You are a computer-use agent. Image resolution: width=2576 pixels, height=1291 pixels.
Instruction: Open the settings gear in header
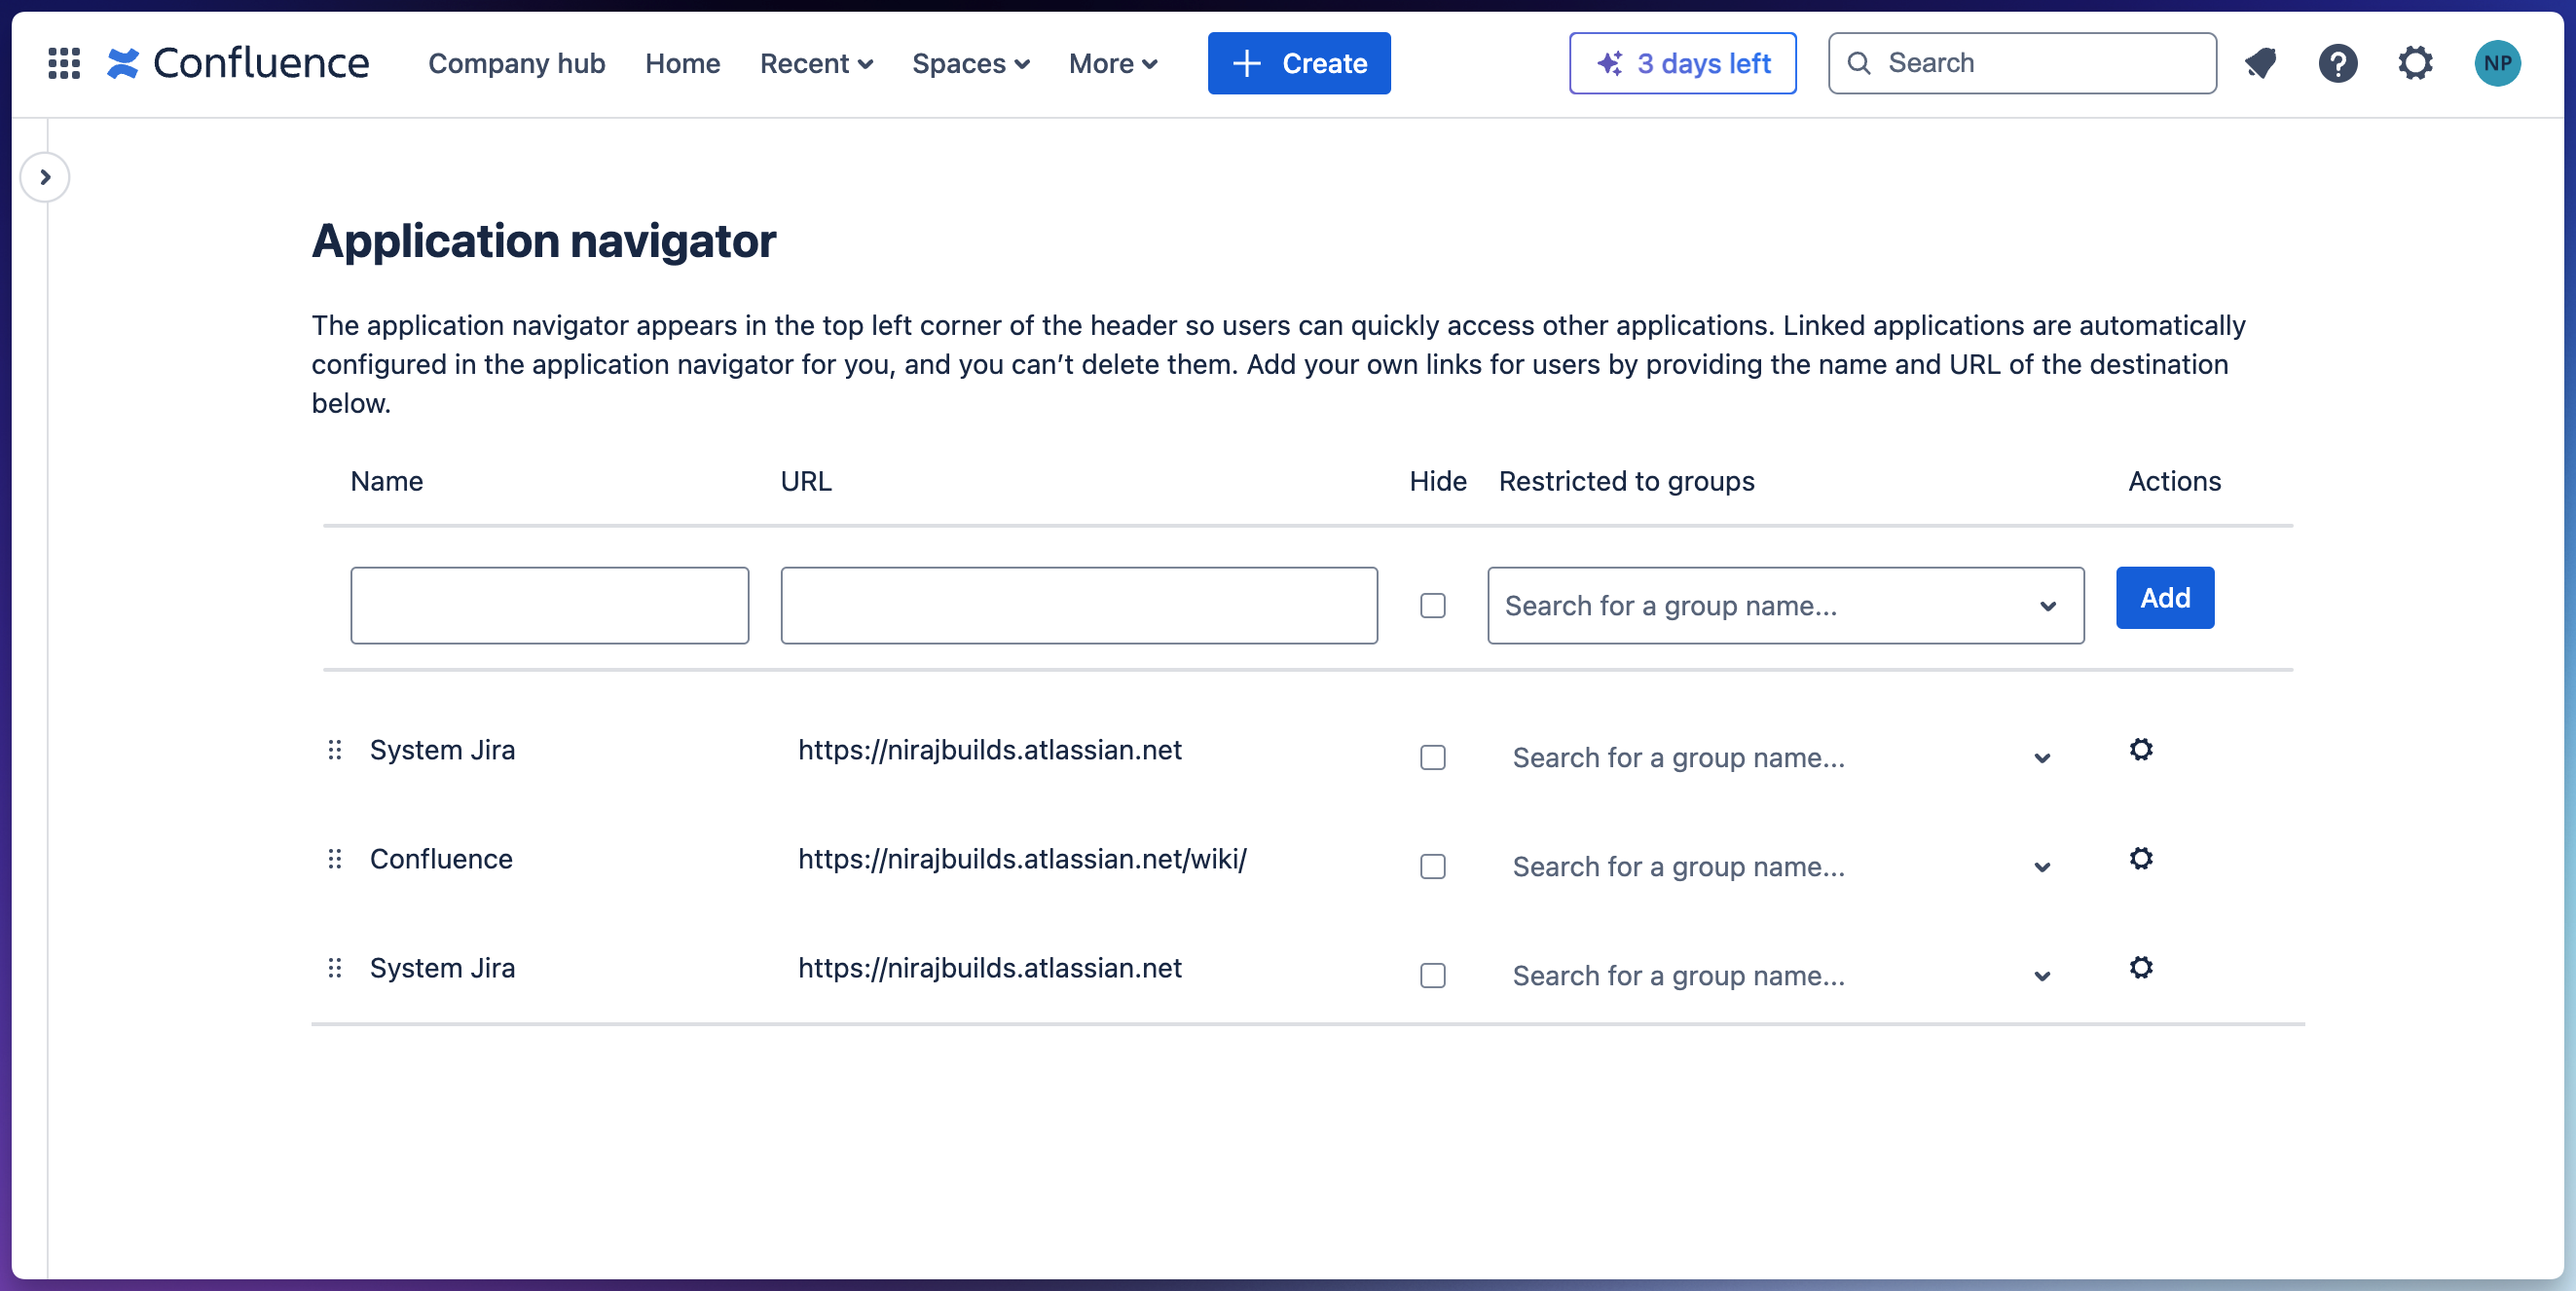click(2415, 63)
